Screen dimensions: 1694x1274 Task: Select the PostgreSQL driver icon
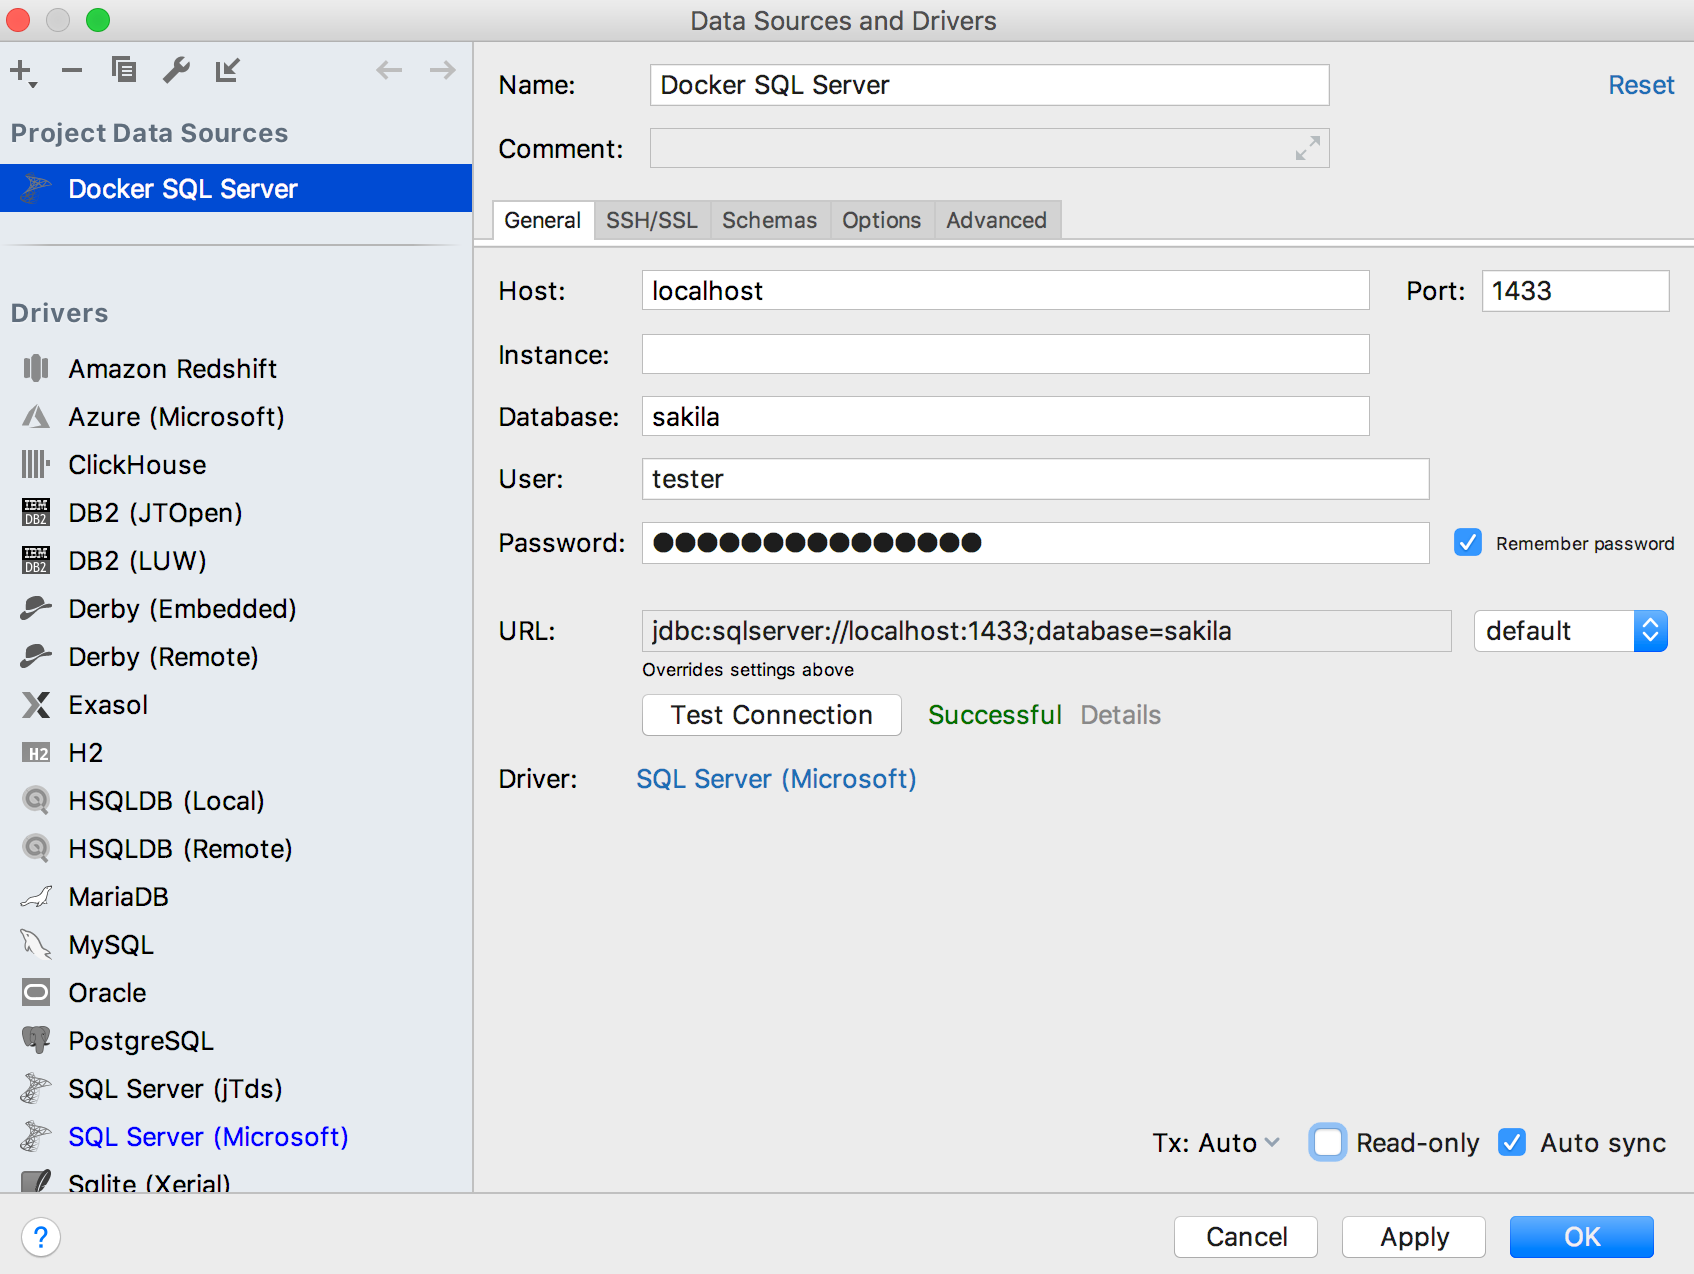pyautogui.click(x=36, y=1040)
